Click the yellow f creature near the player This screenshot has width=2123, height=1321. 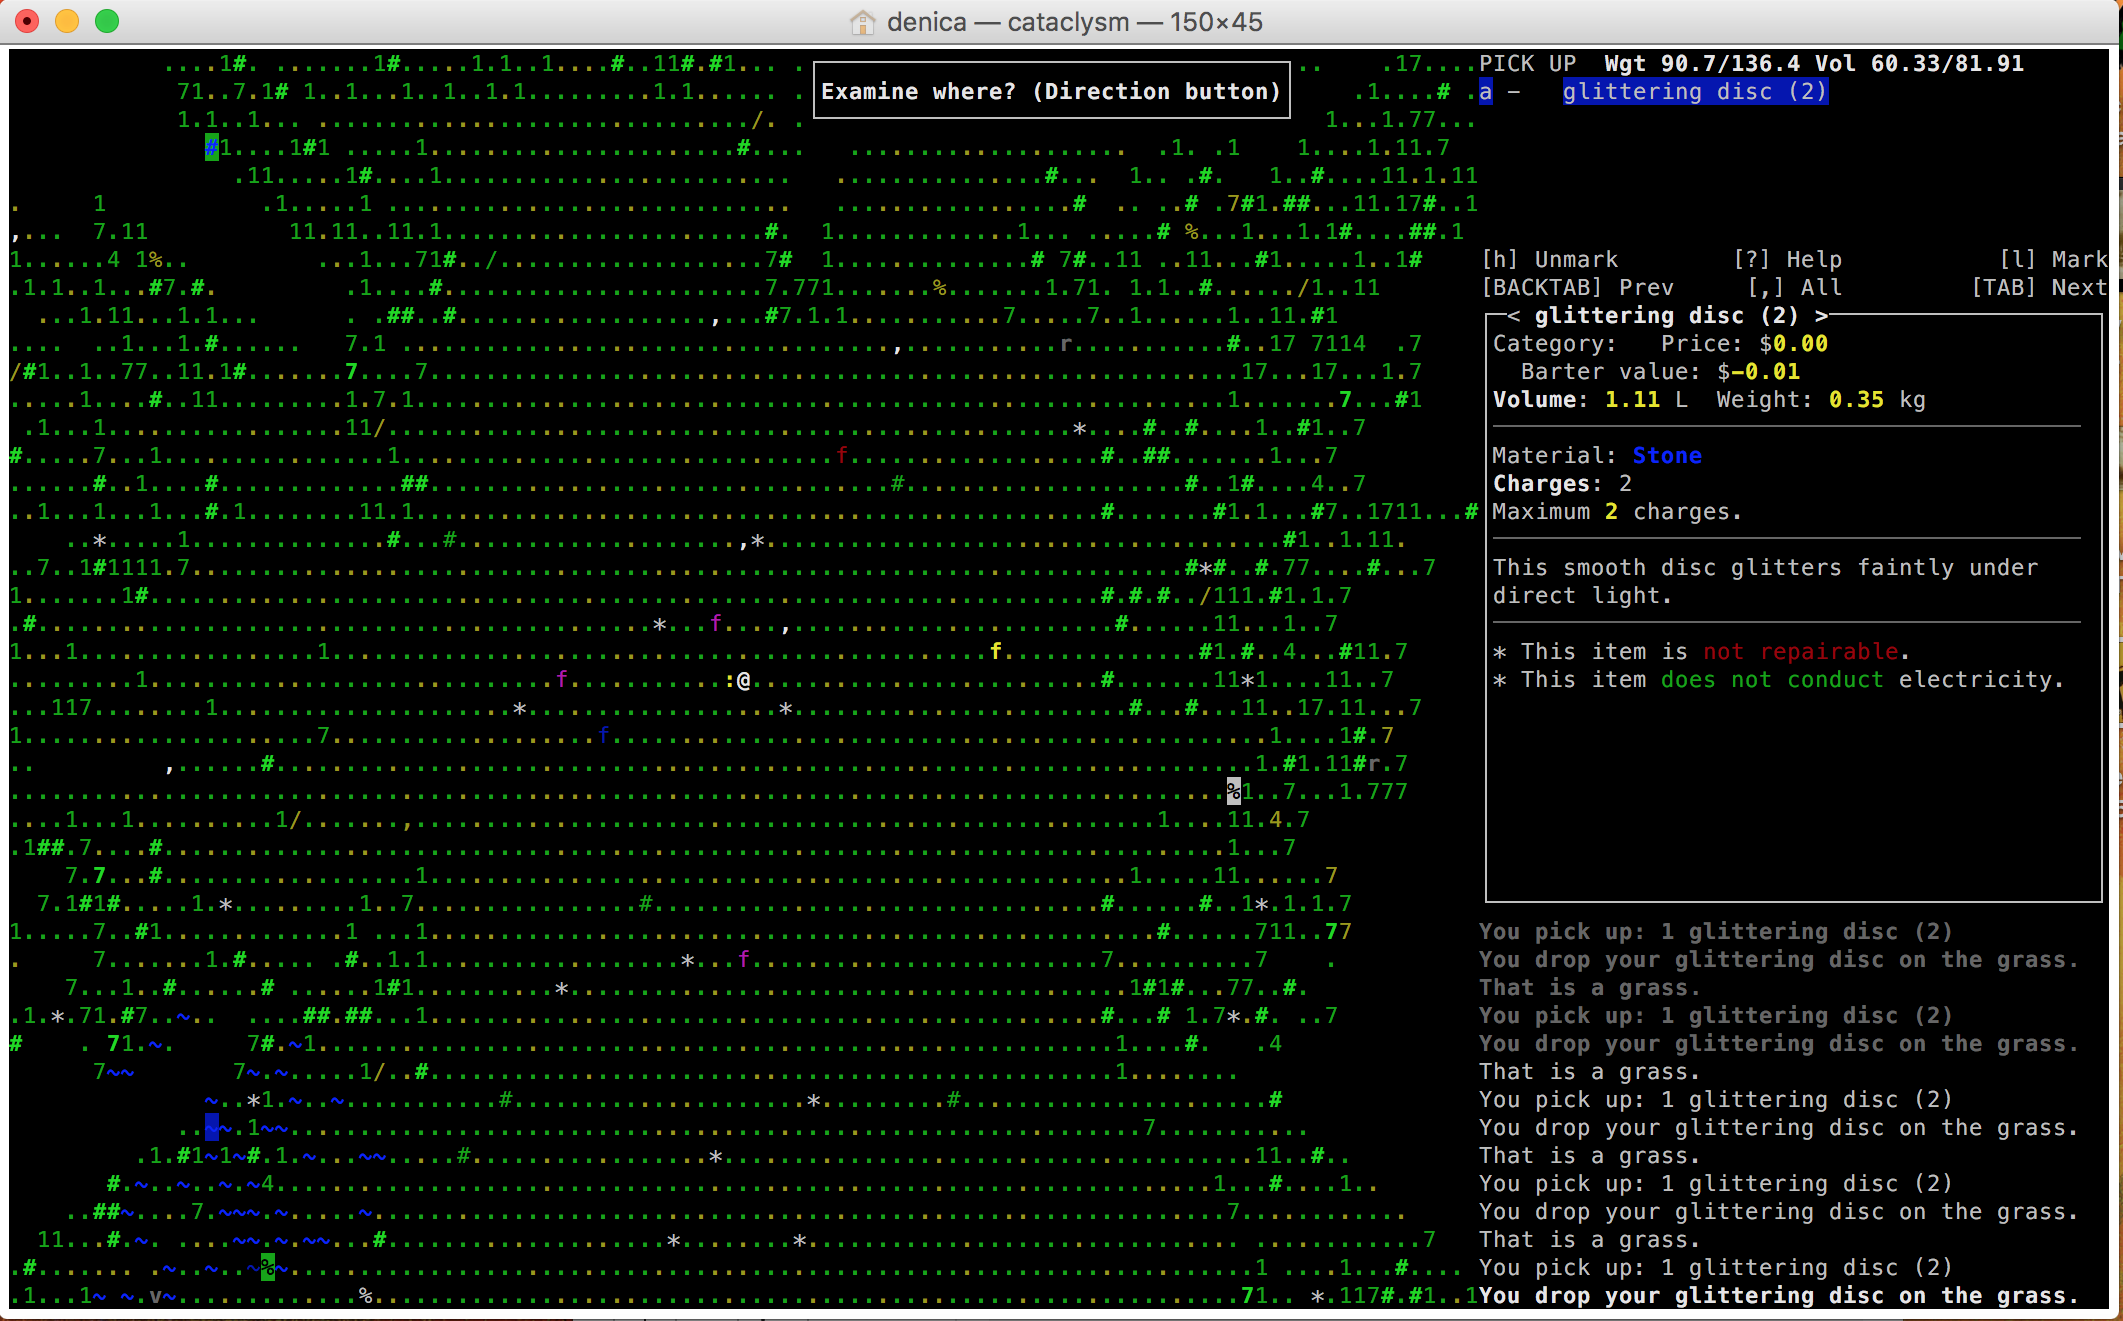pyautogui.click(x=995, y=651)
